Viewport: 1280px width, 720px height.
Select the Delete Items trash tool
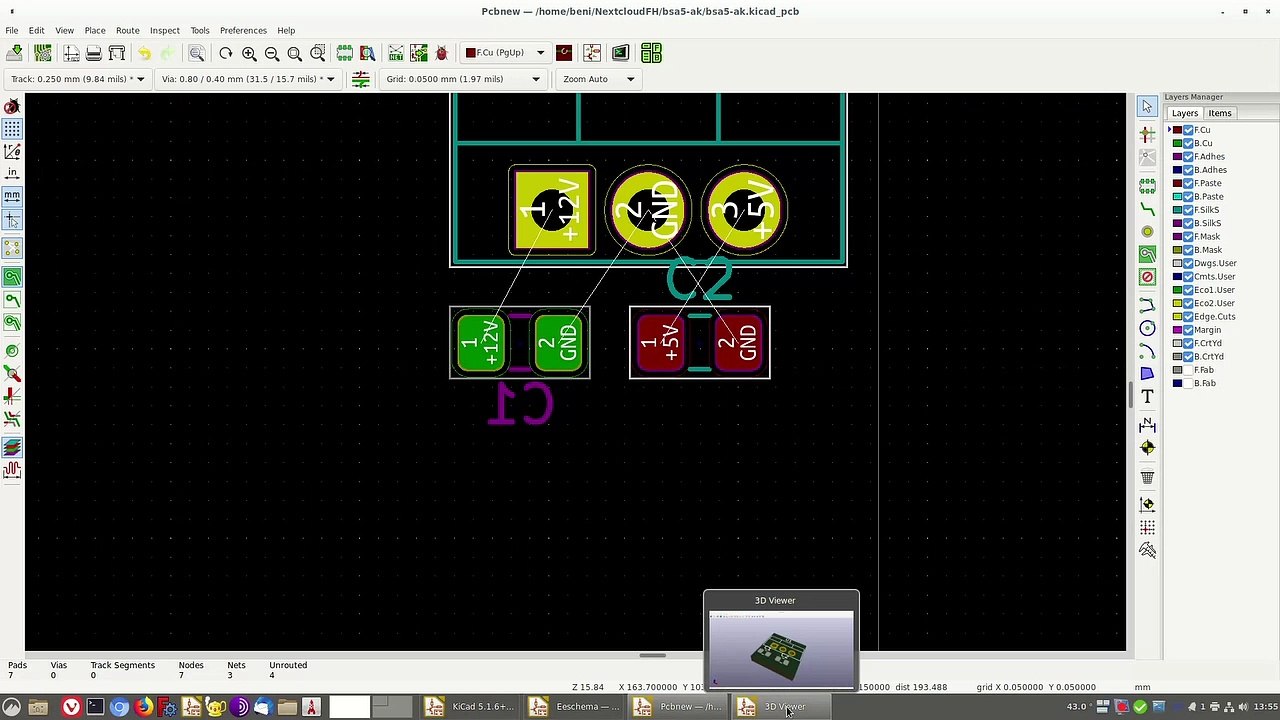click(1147, 477)
